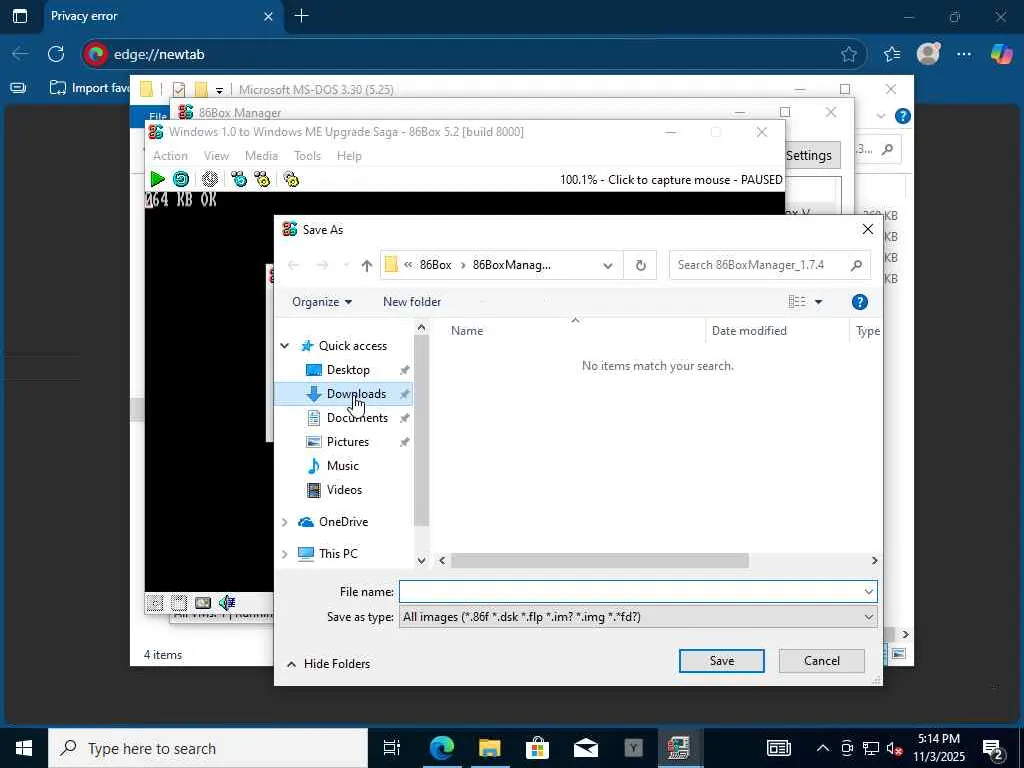Sort file list by Date modified column
This screenshot has height=768, width=1024.
(x=749, y=331)
